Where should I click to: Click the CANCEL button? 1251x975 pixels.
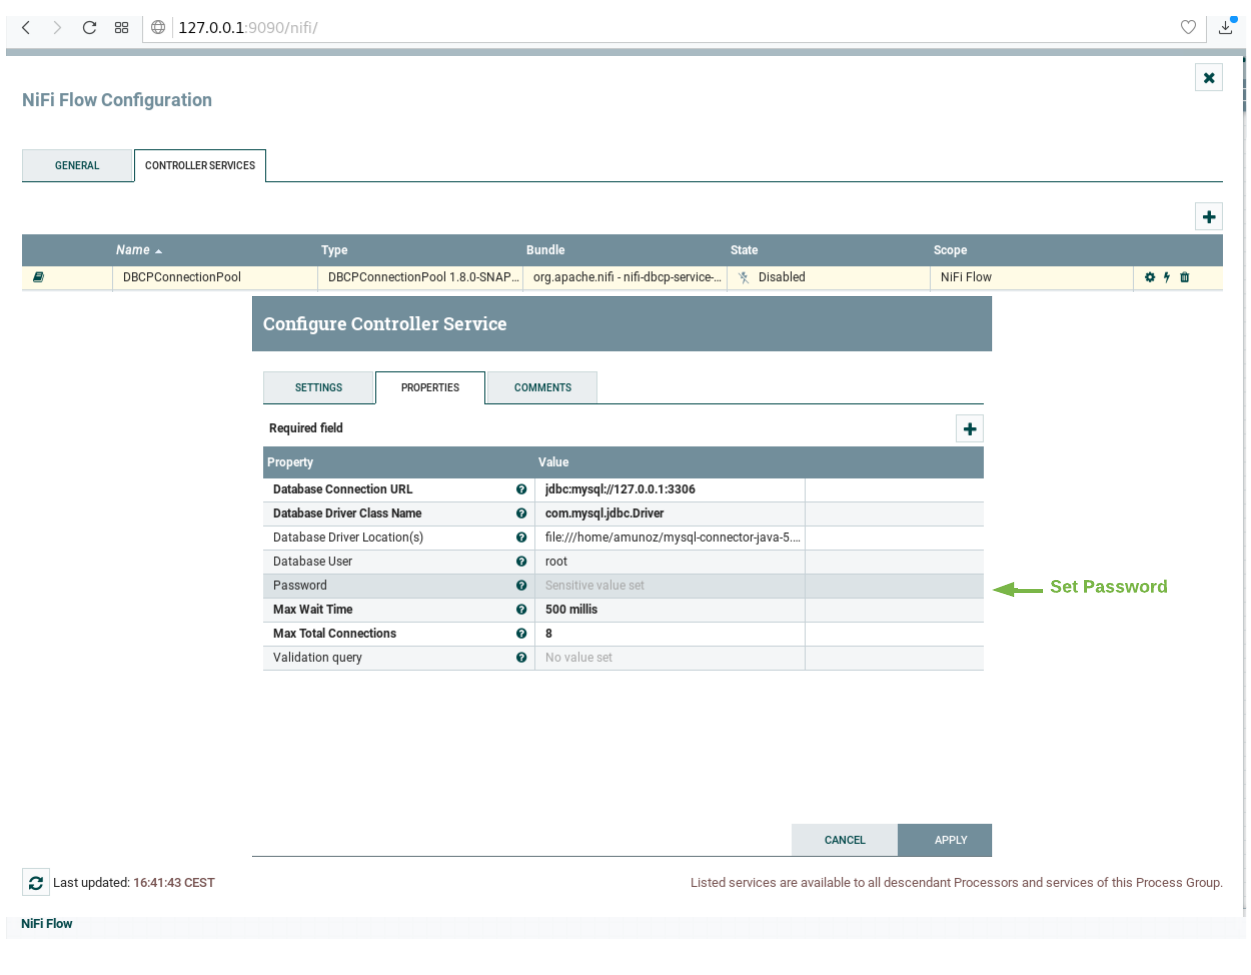845,840
